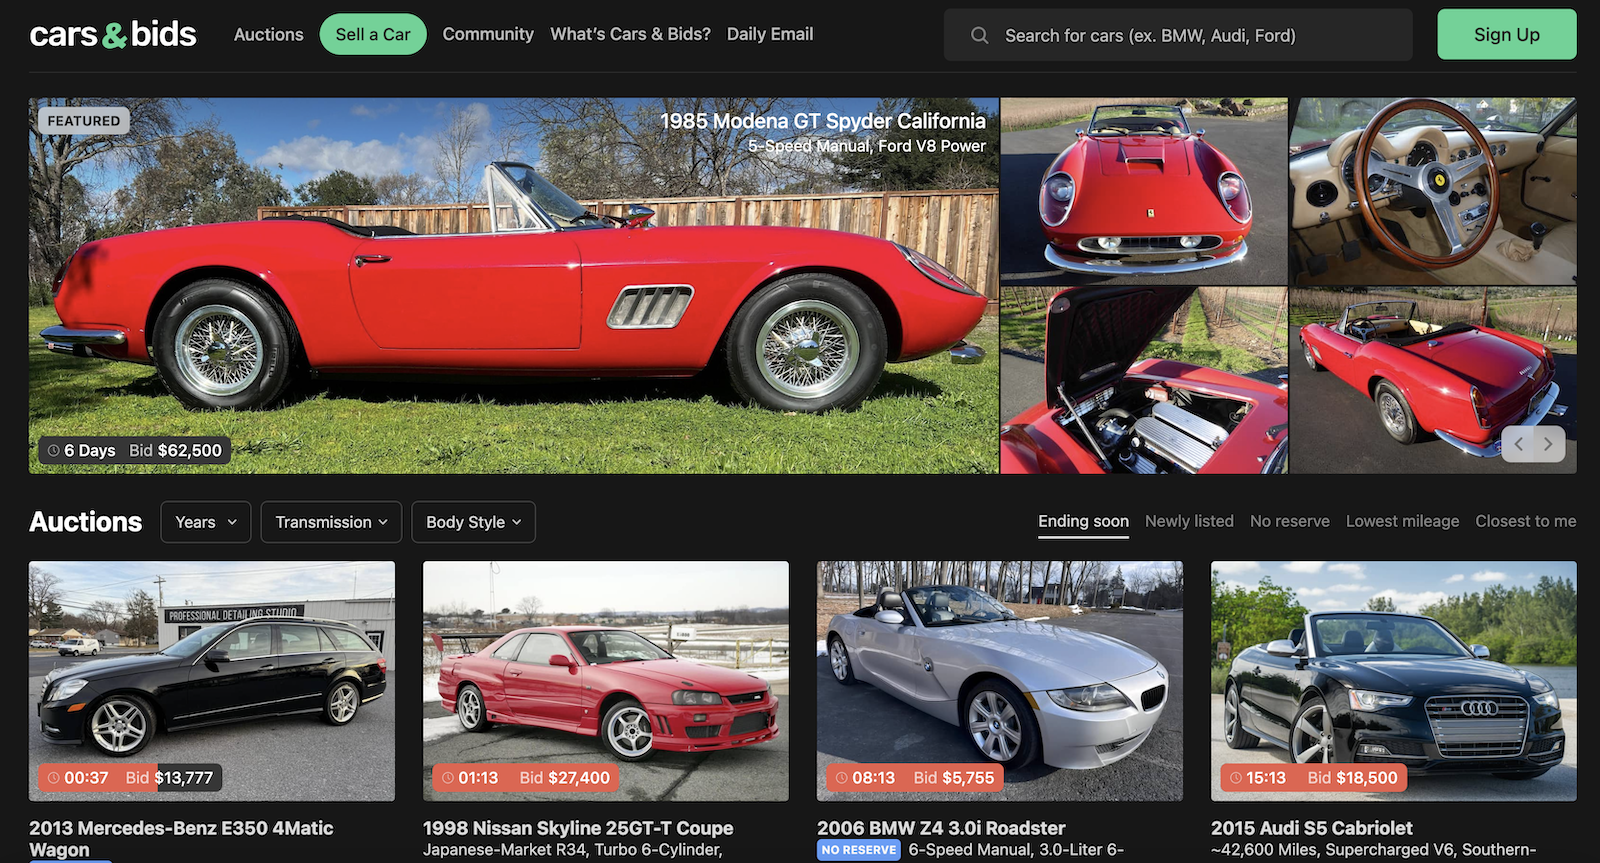Viewport: 1600px width, 863px height.
Task: Open the Transmission filter dropdown
Action: pyautogui.click(x=331, y=522)
